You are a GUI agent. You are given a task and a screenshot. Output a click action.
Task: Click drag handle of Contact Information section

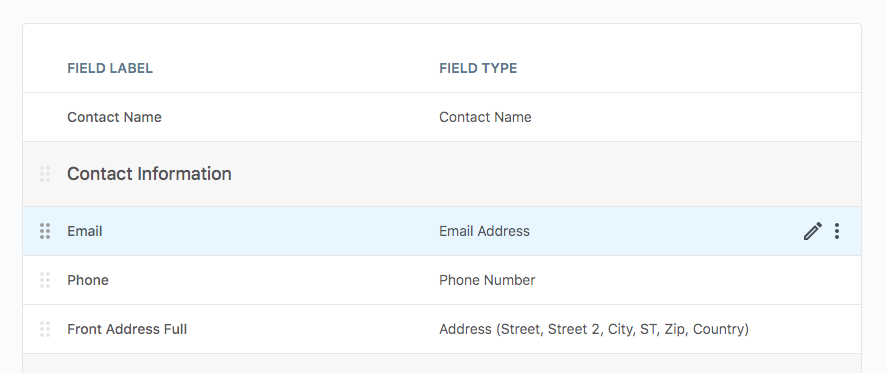pyautogui.click(x=45, y=174)
